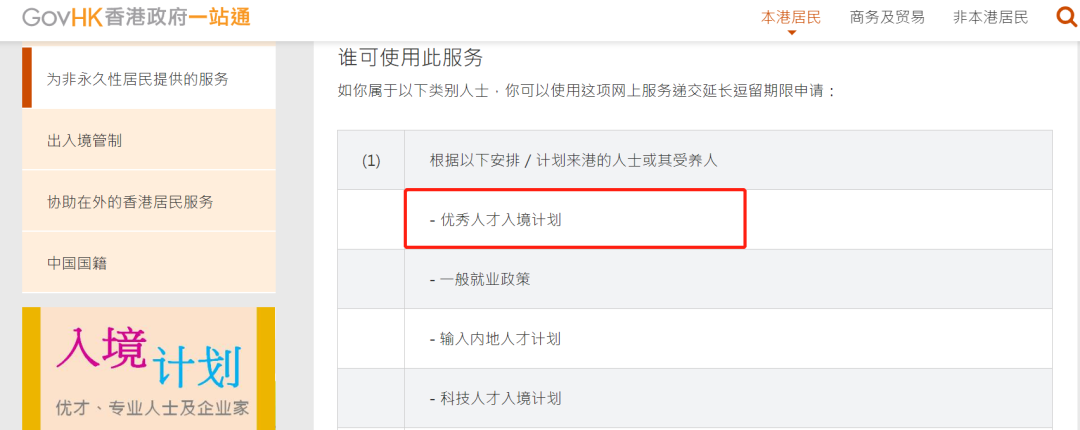Viewport: 1080px width, 430px height.
Task: Click the 一般就业政策 row
Action: pyautogui.click(x=728, y=279)
